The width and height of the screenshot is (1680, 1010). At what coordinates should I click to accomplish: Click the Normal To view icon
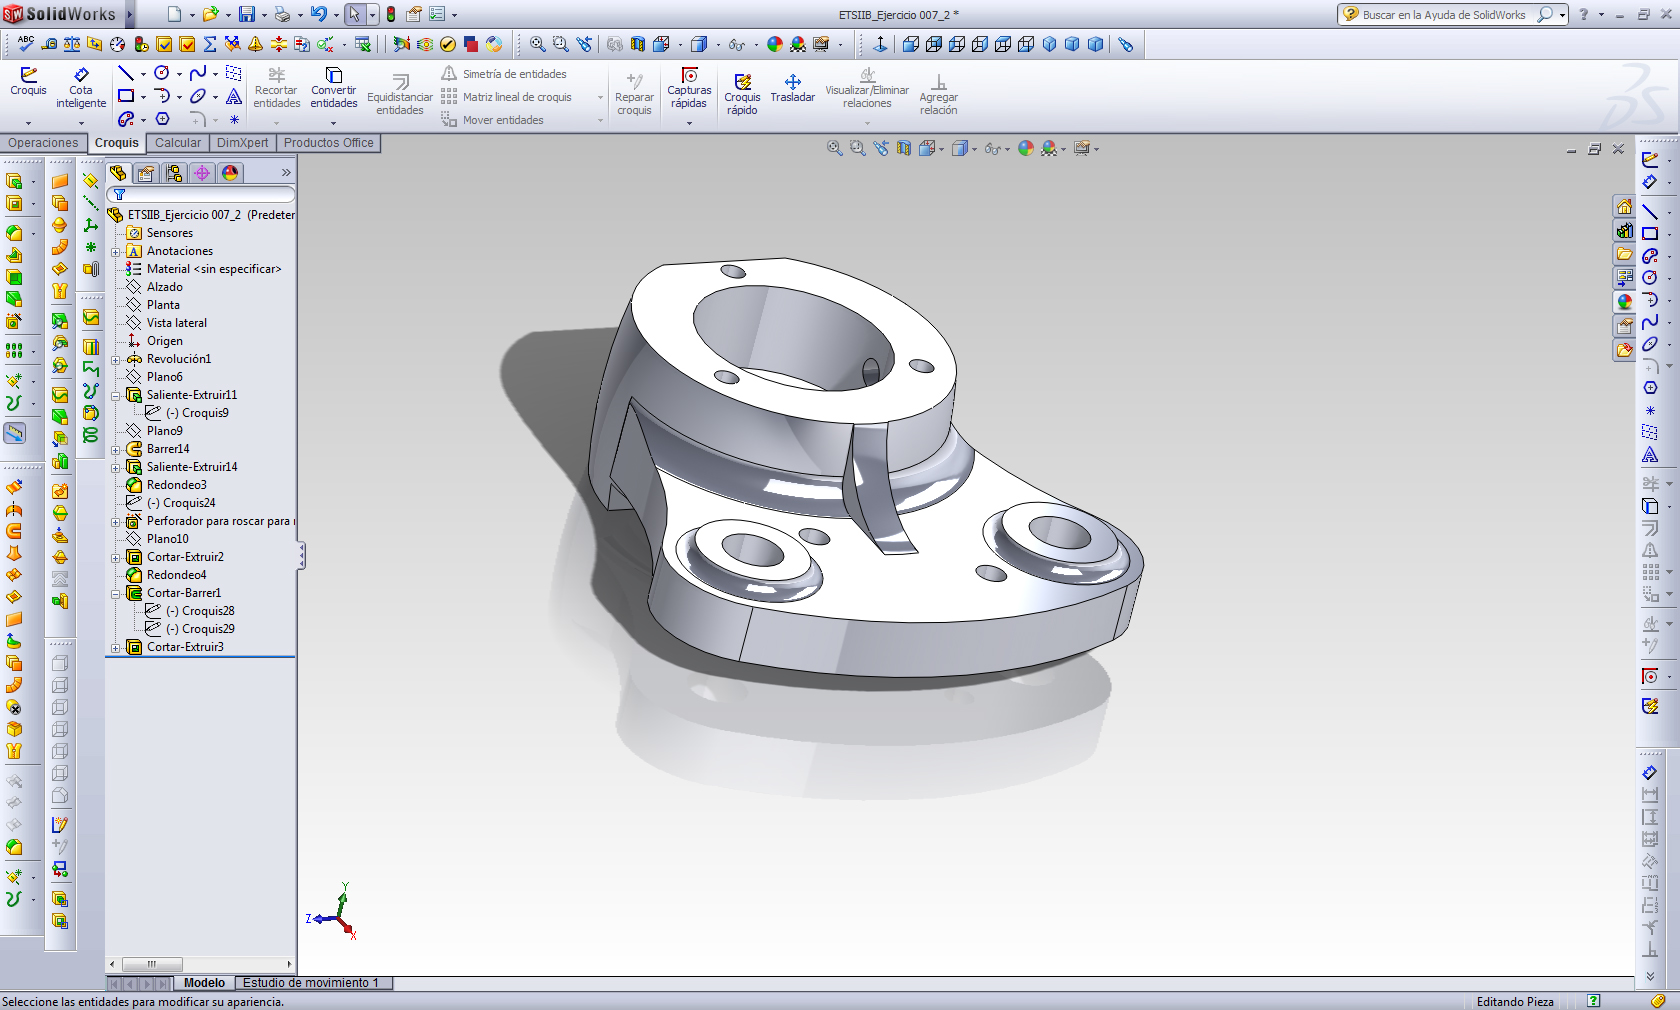coord(880,44)
